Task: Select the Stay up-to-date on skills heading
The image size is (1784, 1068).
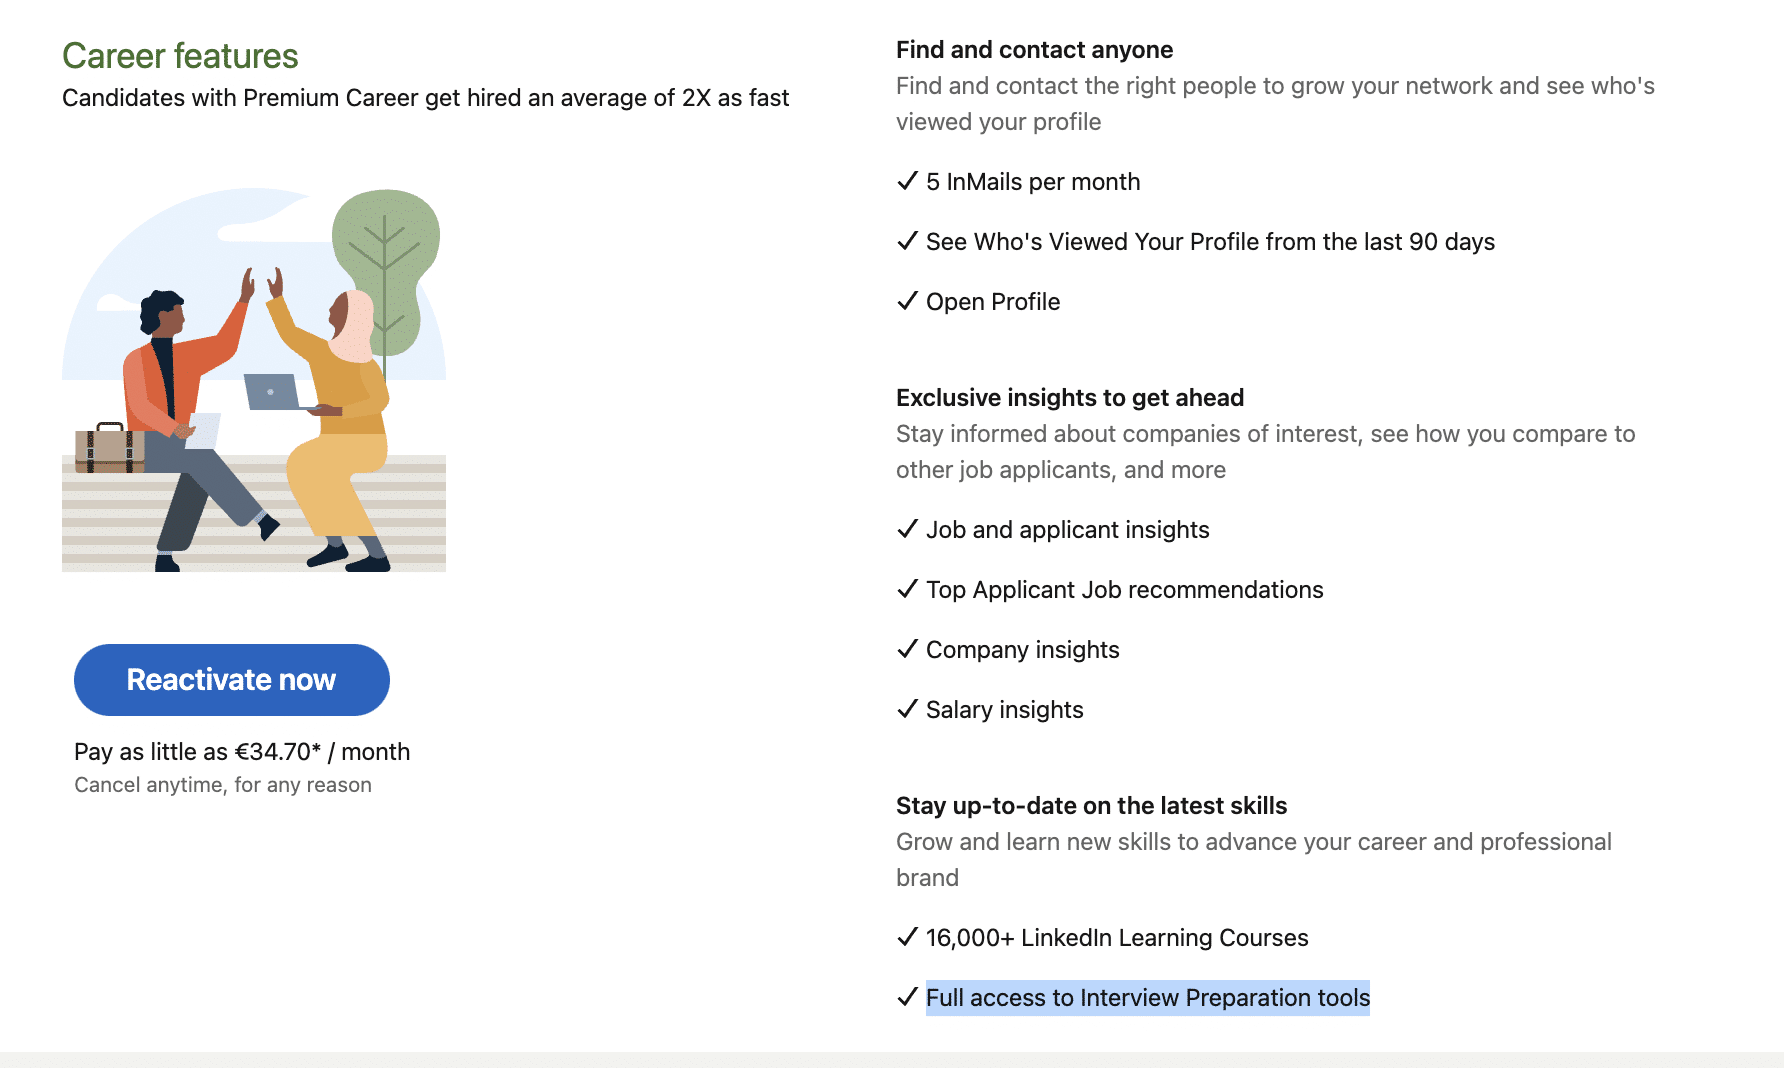Action: [1091, 805]
